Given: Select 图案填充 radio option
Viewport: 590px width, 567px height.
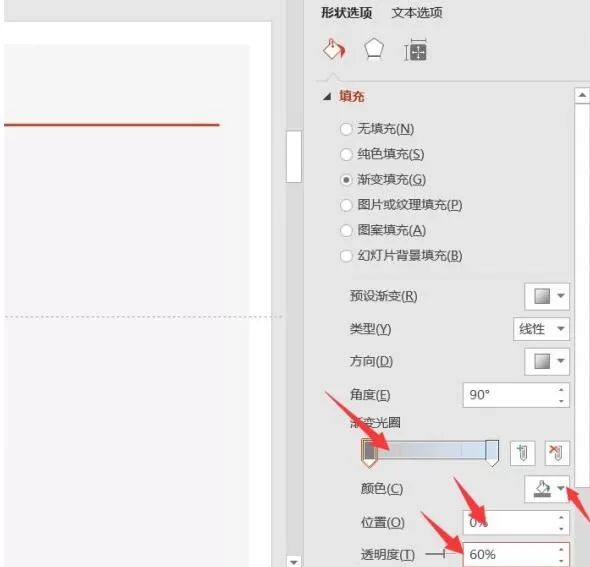Looking at the screenshot, I should 346,230.
